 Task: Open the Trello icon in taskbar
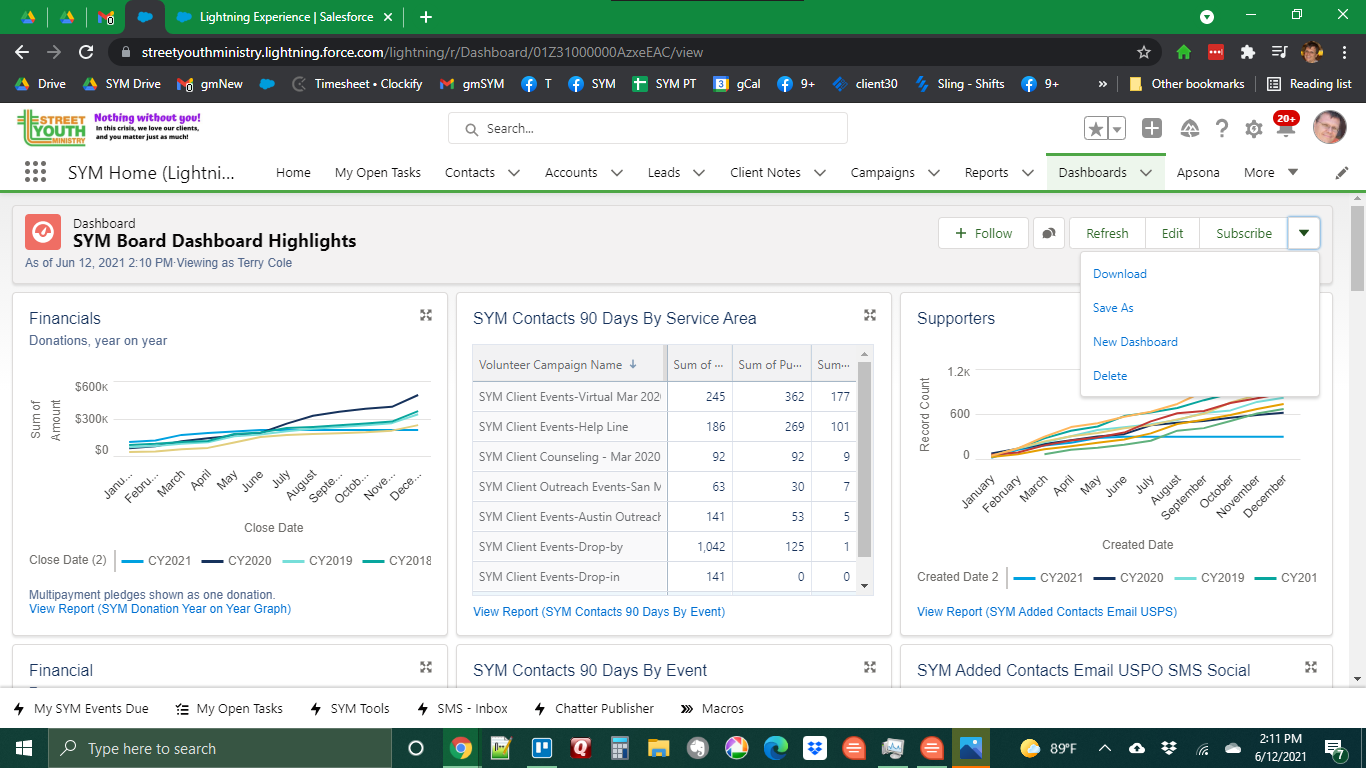tap(543, 748)
